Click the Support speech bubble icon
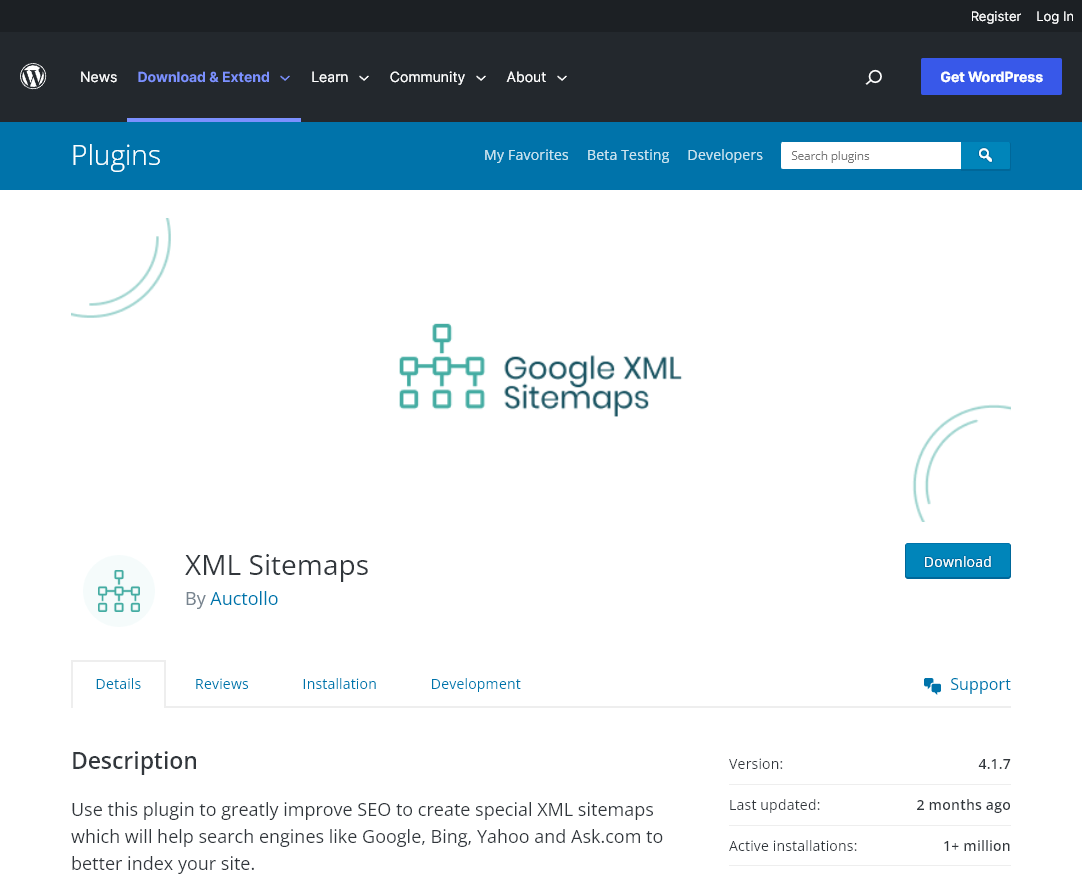The height and width of the screenshot is (876, 1082). click(932, 684)
